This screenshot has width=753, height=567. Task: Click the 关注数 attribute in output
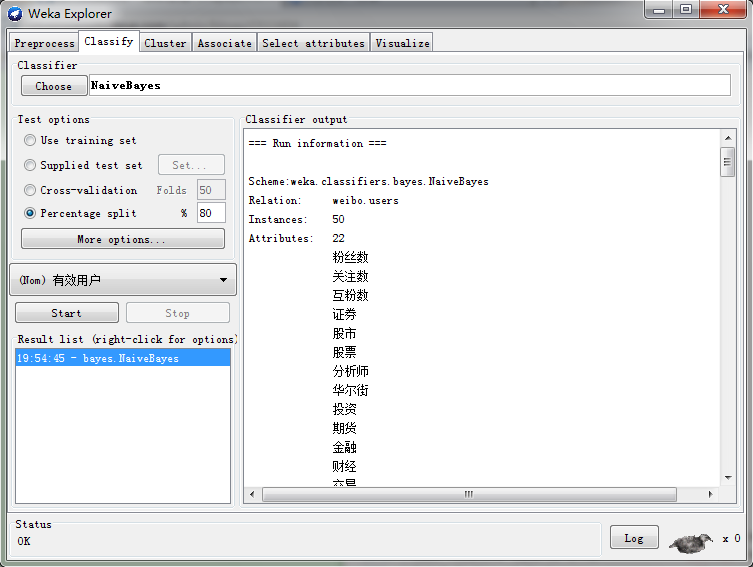point(351,276)
